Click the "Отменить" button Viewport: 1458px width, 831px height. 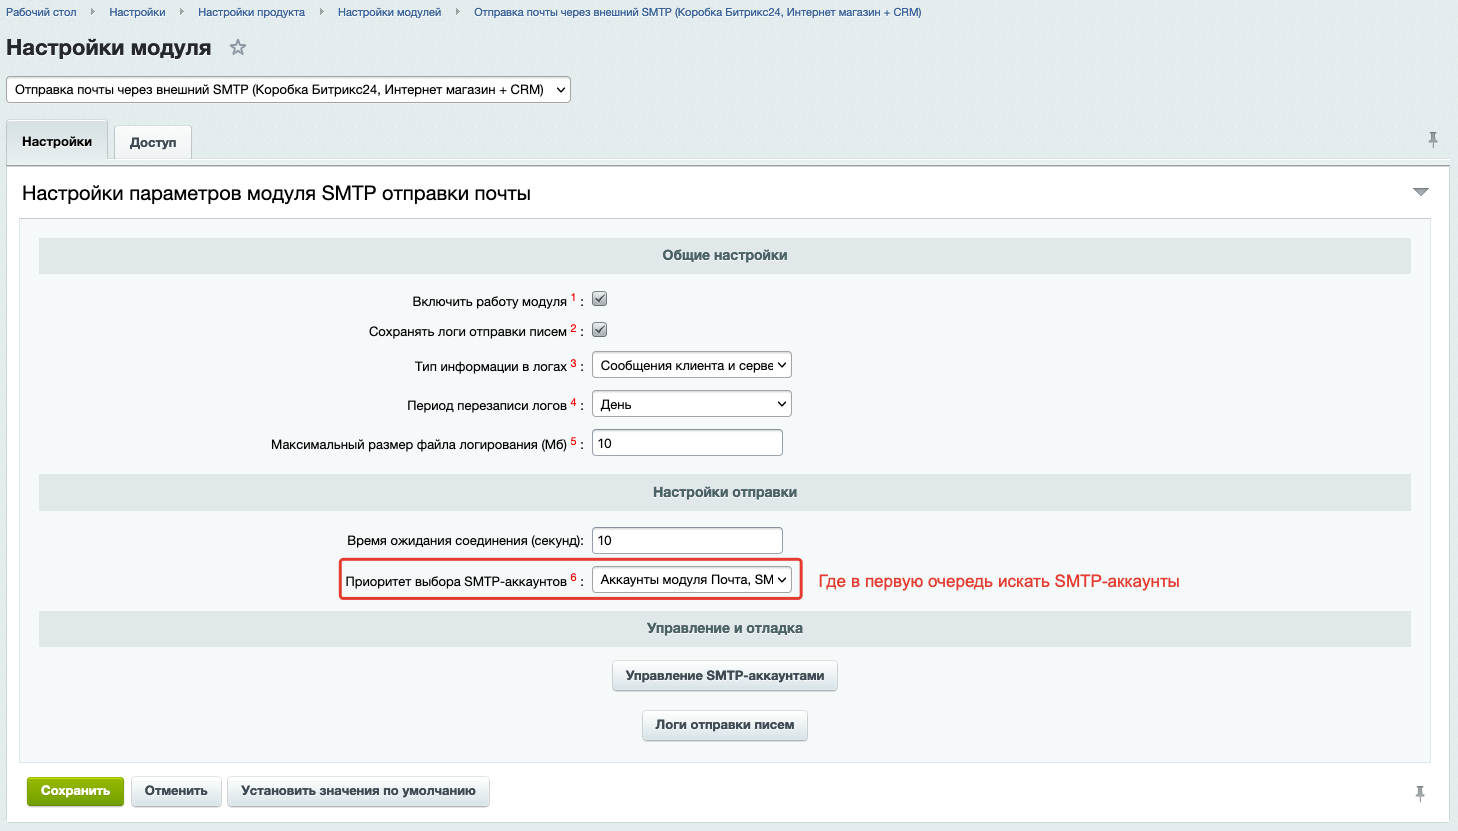pyautogui.click(x=176, y=791)
